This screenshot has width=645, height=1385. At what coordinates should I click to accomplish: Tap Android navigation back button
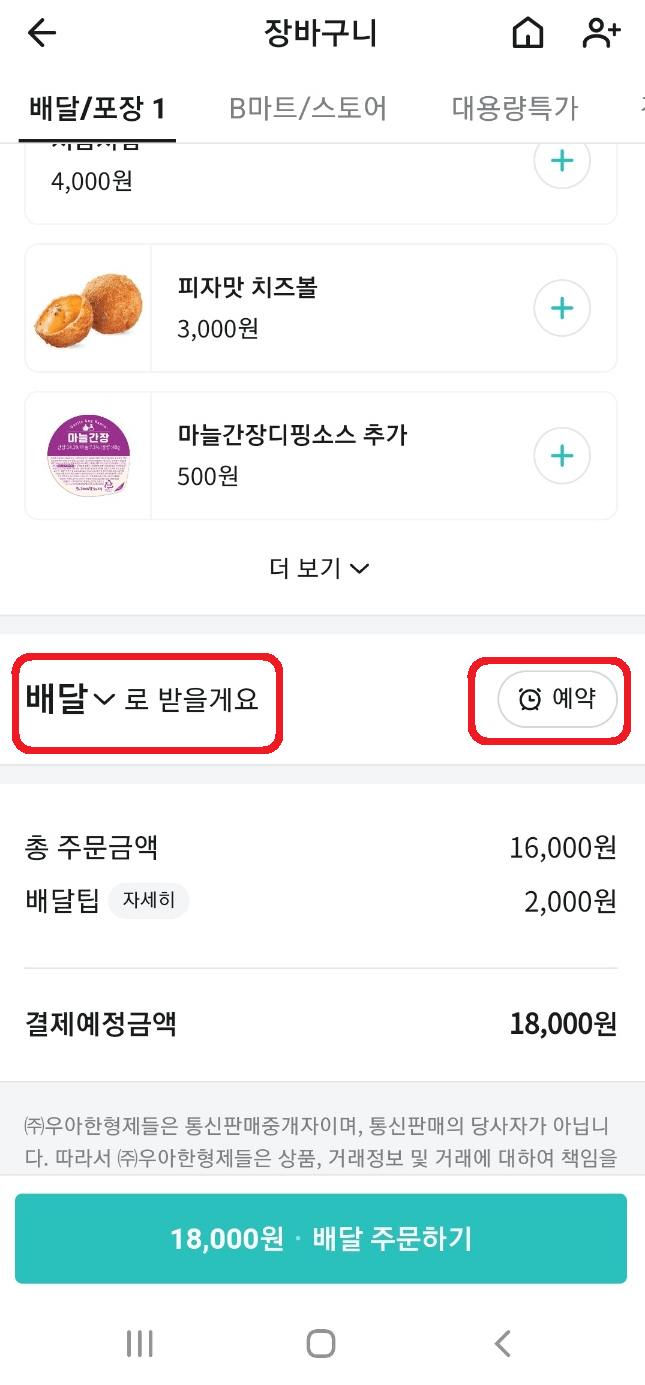tap(502, 1344)
